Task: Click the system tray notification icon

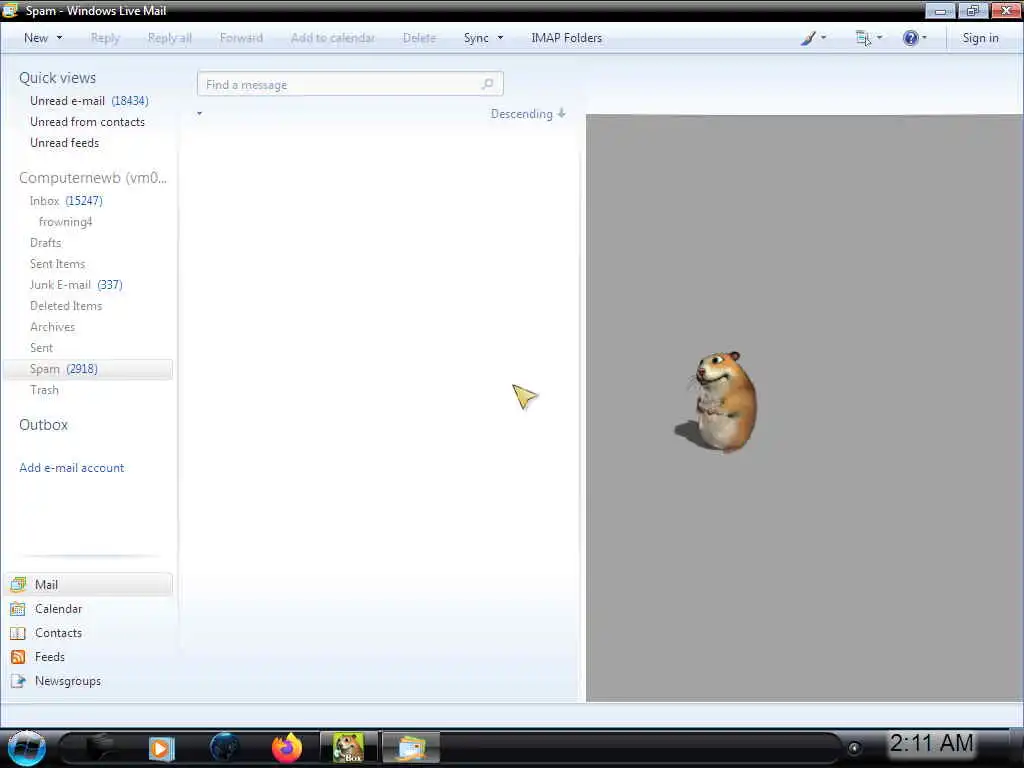Action: (x=854, y=748)
